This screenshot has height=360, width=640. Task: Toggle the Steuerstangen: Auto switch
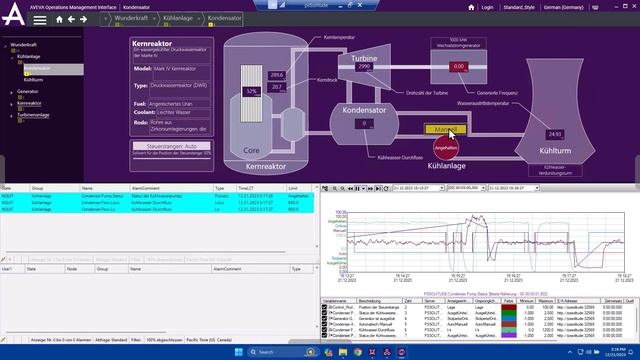pos(171,146)
